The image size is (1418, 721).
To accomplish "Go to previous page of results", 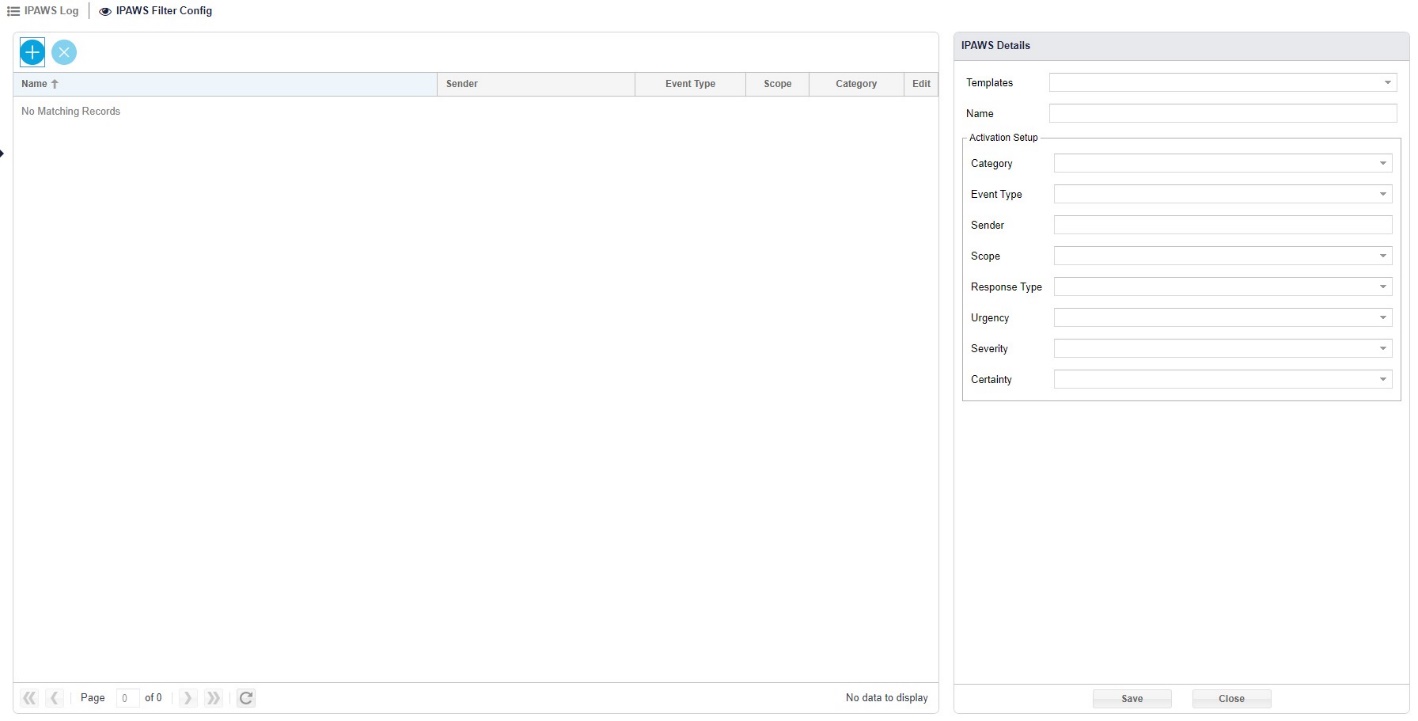I will [x=55, y=698].
